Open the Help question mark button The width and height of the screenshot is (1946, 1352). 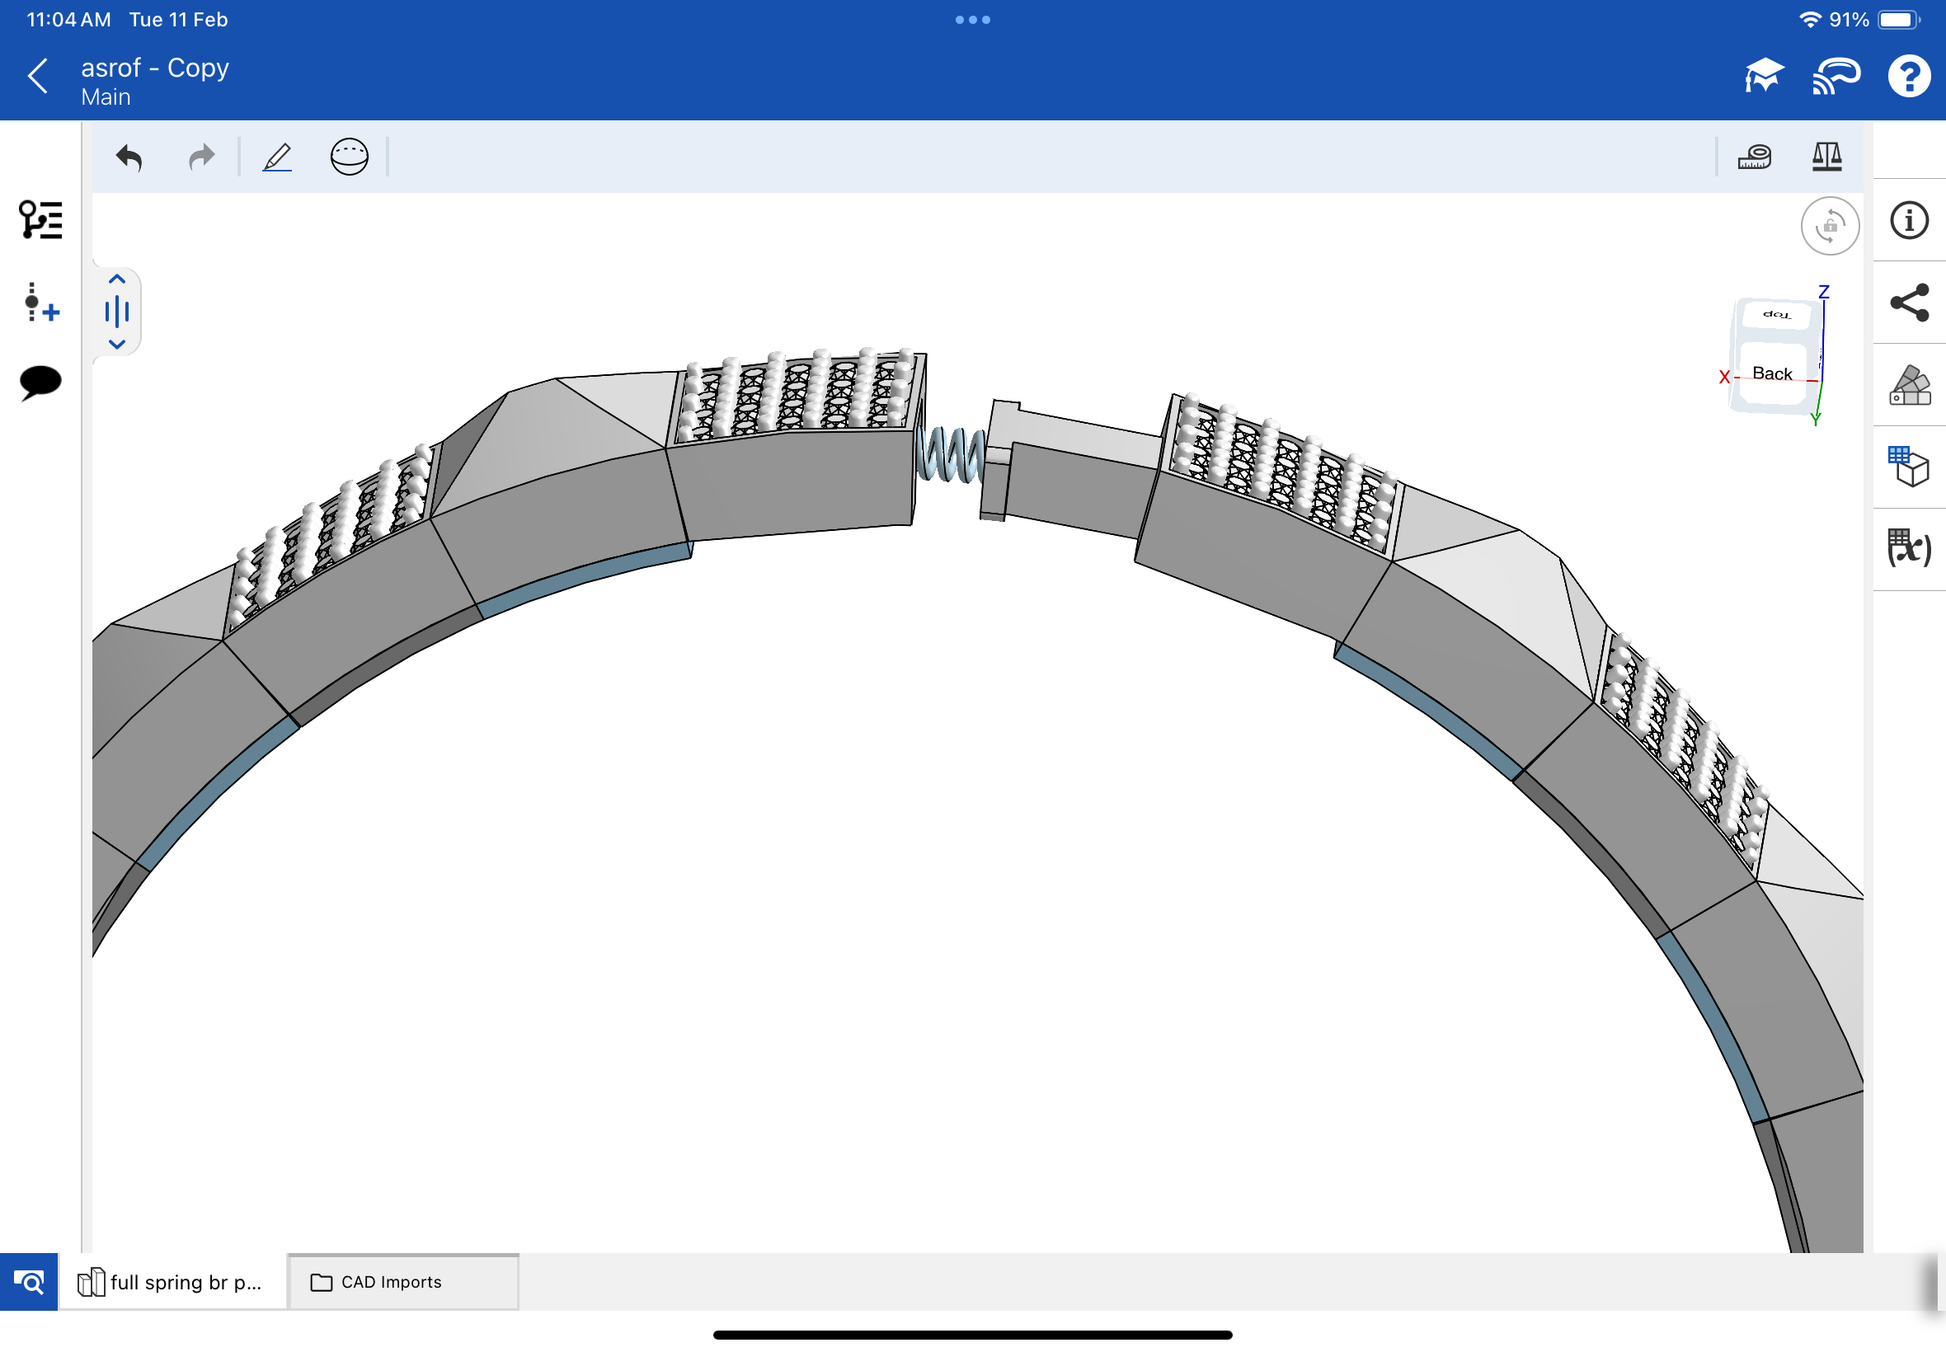[1908, 76]
